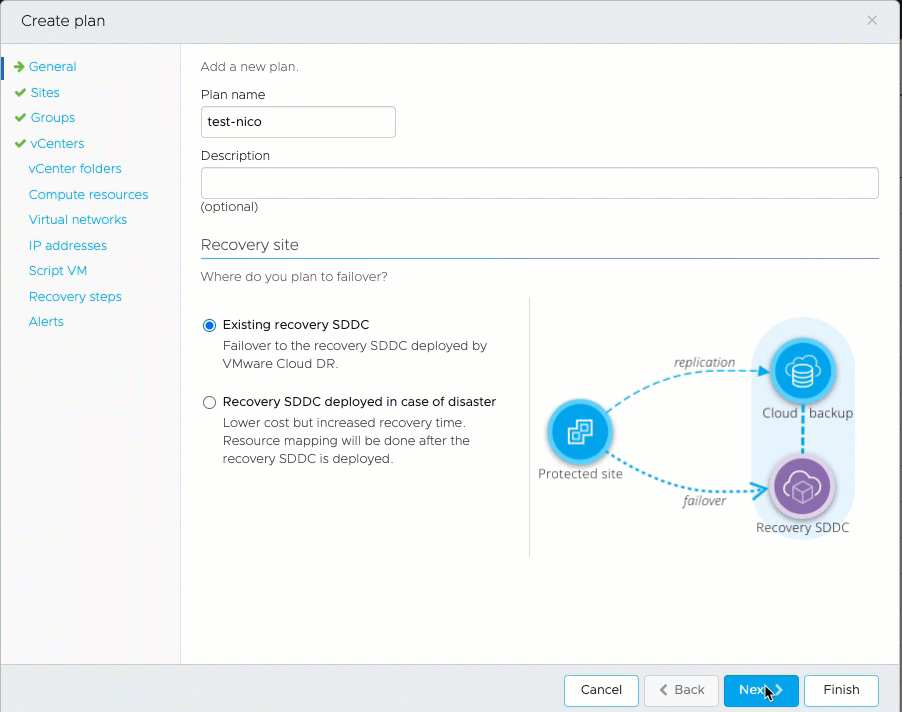
Task: Click the Finish button
Action: [841, 690]
